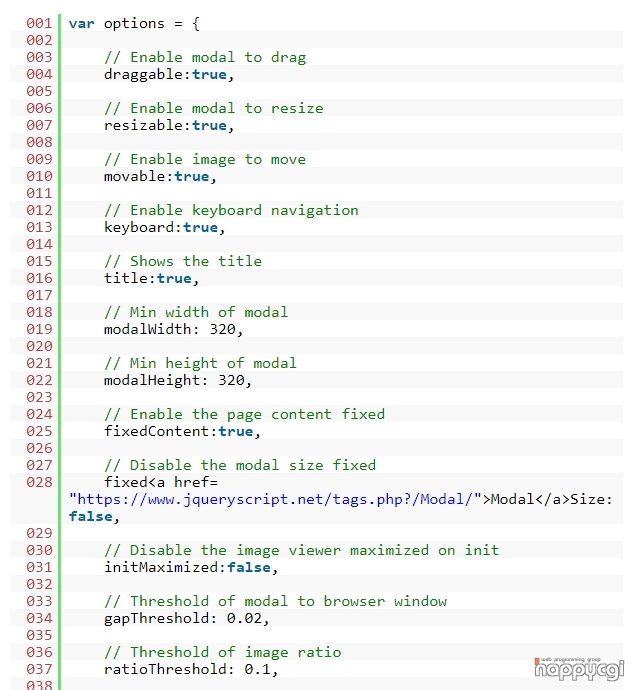Click the 'modalWidth: 320,' line
635x690 pixels.
[x=173, y=330]
